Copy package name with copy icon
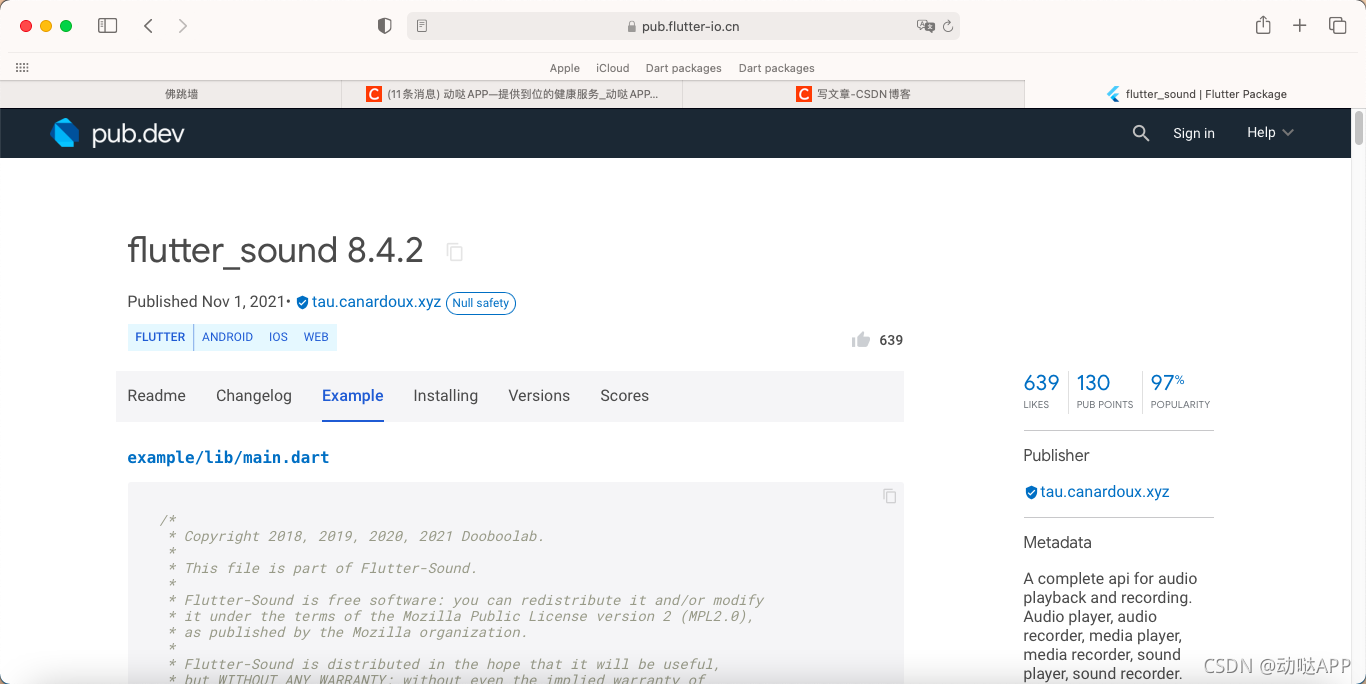The height and width of the screenshot is (684, 1366). (x=455, y=252)
